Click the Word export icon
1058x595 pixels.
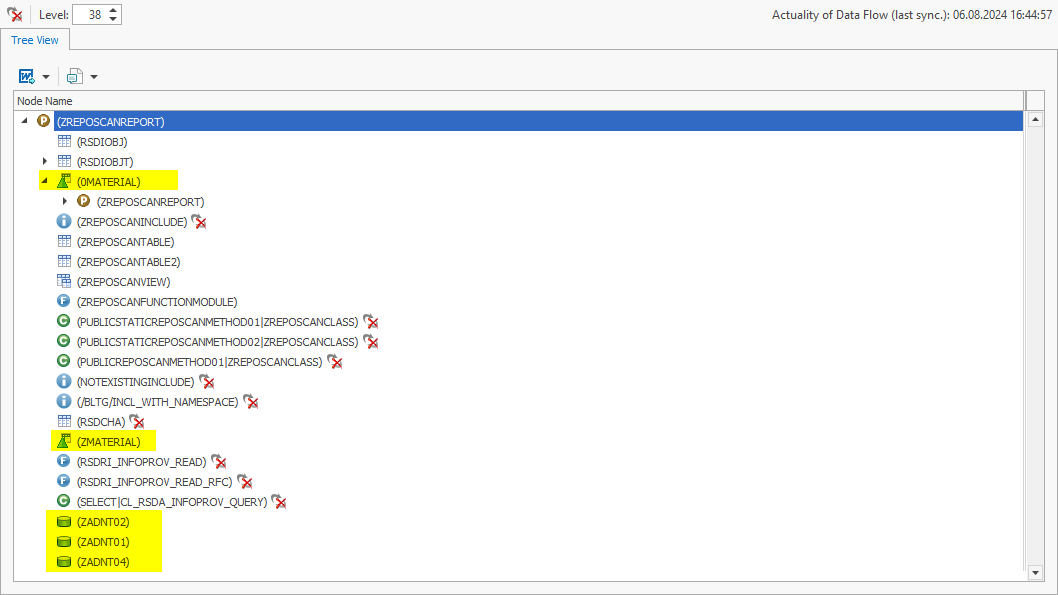[27, 76]
